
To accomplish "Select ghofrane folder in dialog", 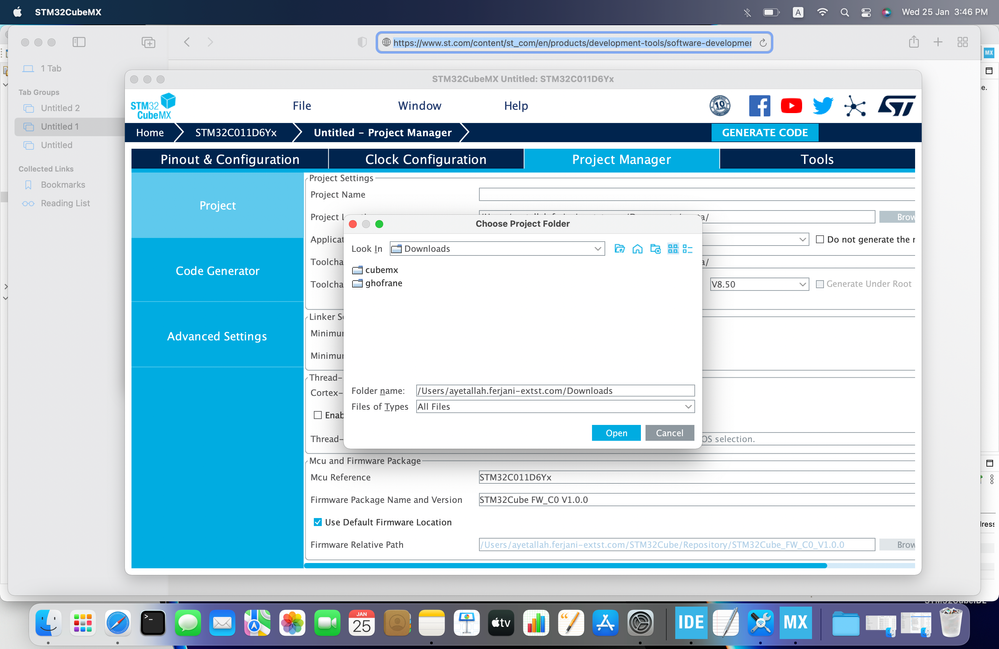I will coord(377,283).
